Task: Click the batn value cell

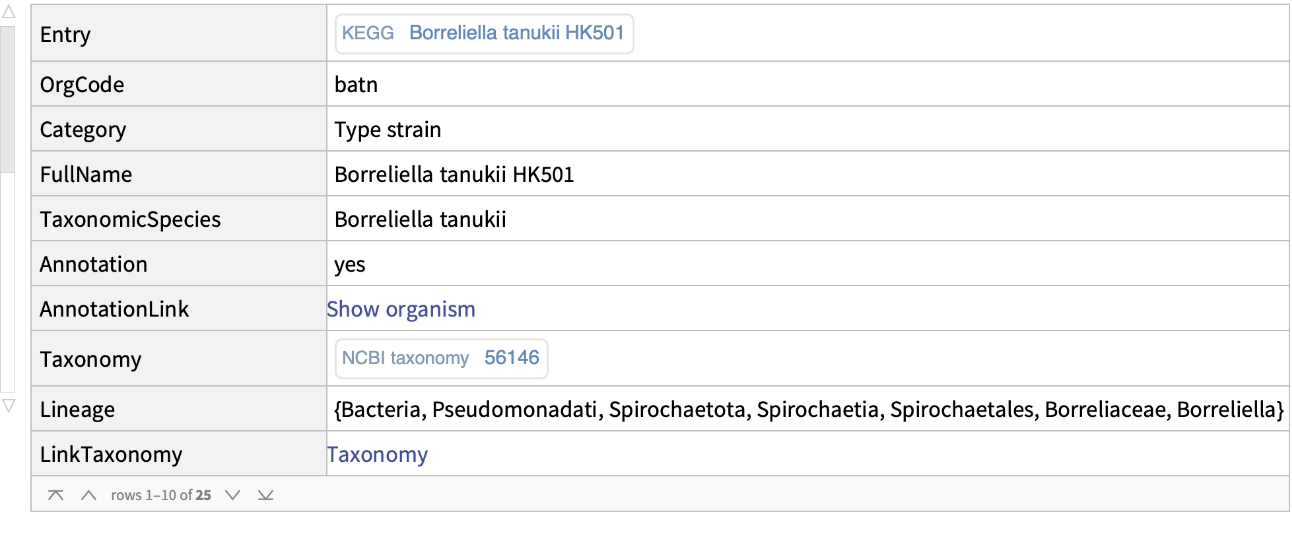Action: tap(356, 84)
